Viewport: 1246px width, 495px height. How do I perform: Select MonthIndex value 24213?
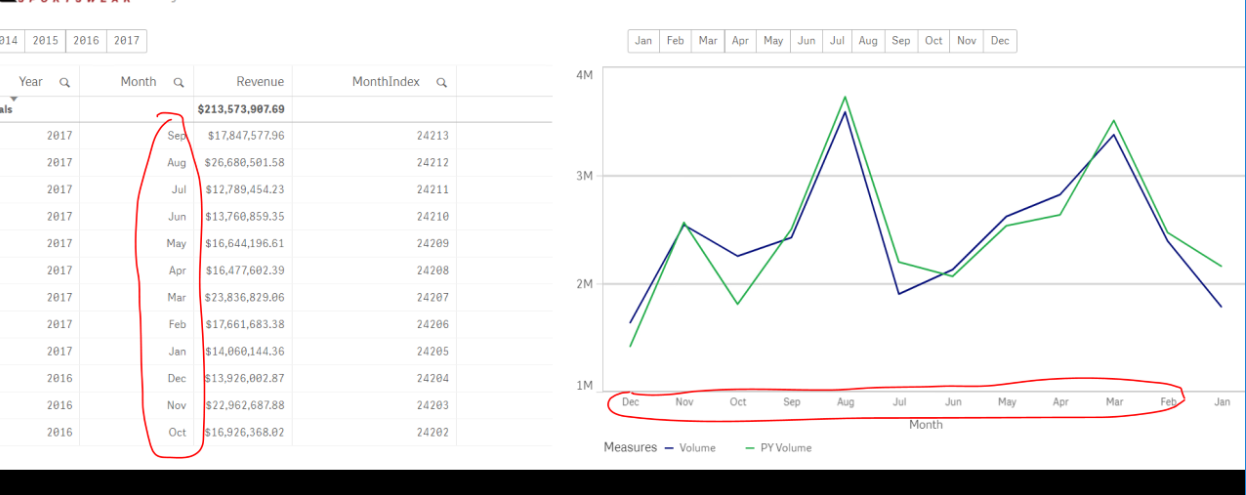(433, 136)
